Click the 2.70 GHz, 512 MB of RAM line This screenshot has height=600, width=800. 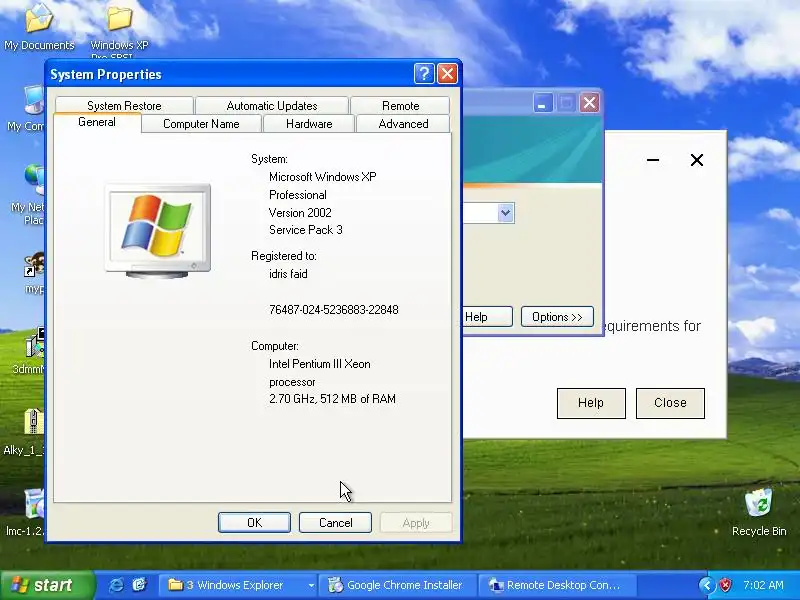click(x=332, y=399)
